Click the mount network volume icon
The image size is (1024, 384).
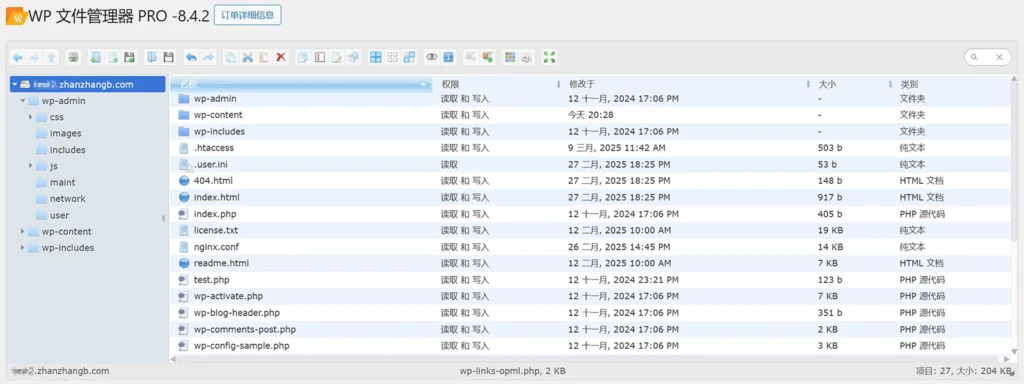pos(73,57)
